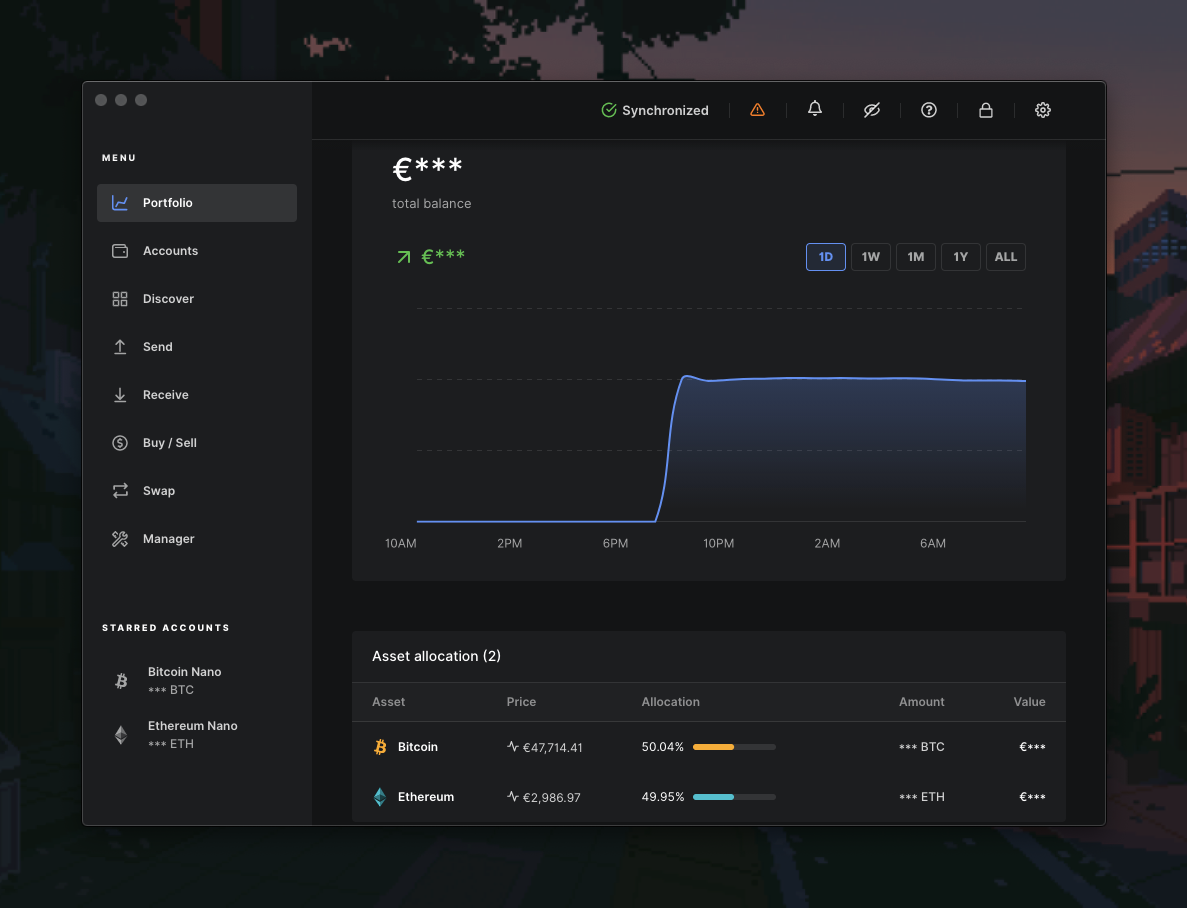Go to the Accounts section
The height and width of the screenshot is (908, 1187).
(x=170, y=251)
